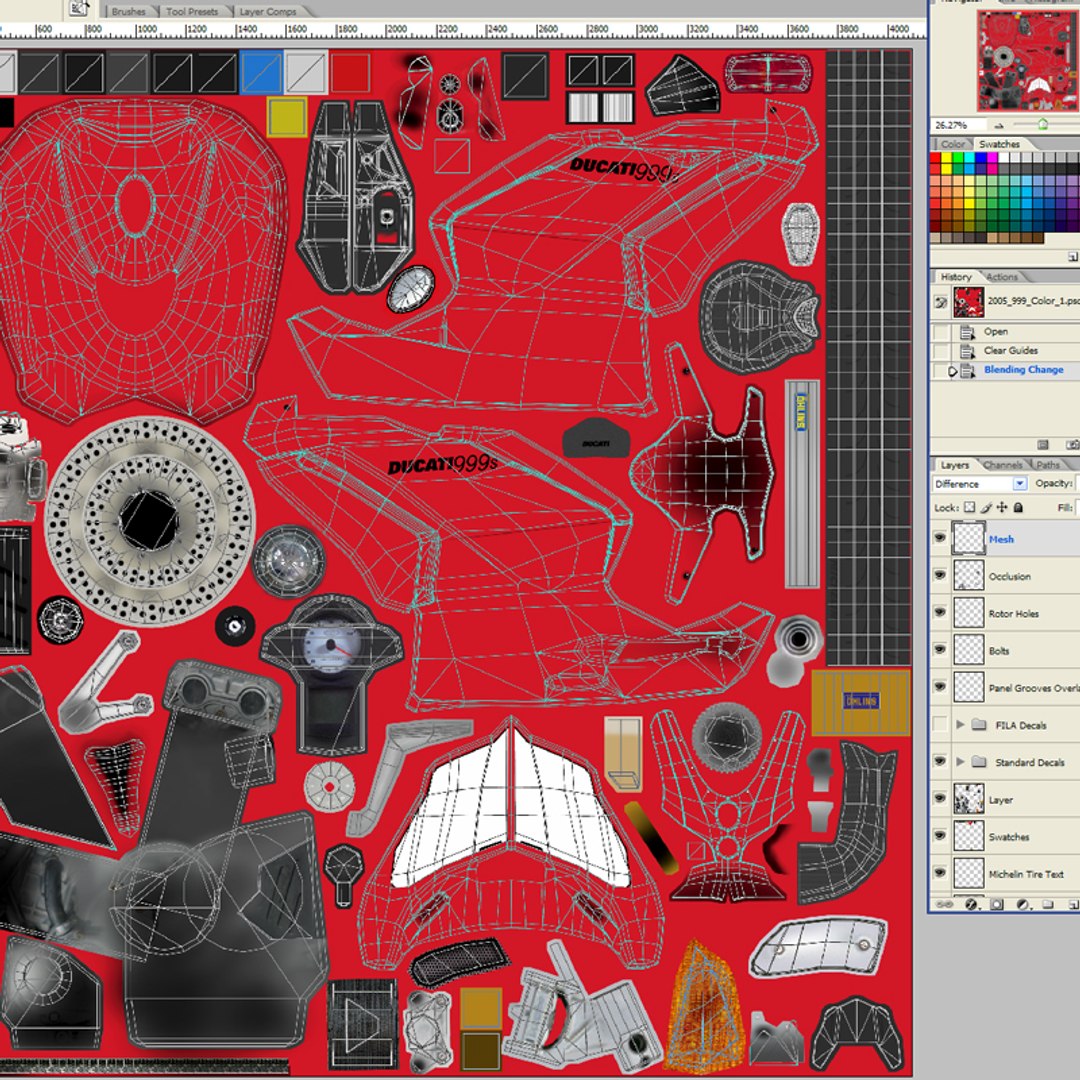The image size is (1080, 1080).
Task: Switch to the Brushes tab
Action: 129,11
